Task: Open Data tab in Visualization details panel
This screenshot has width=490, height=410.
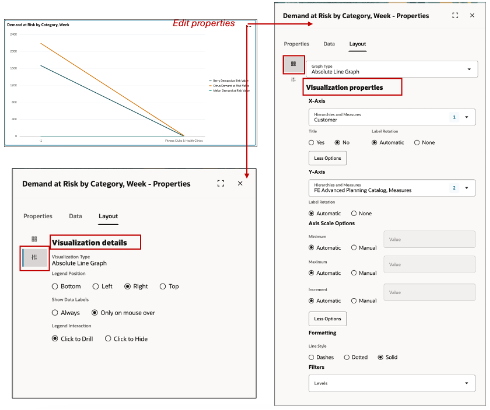Action: tap(75, 216)
